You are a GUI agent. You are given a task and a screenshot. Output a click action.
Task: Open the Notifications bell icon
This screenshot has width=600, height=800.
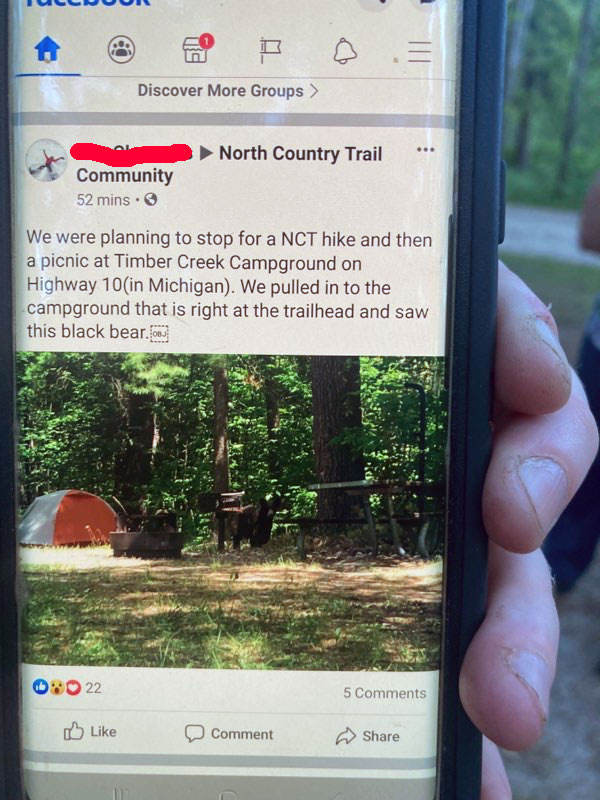click(x=345, y=52)
